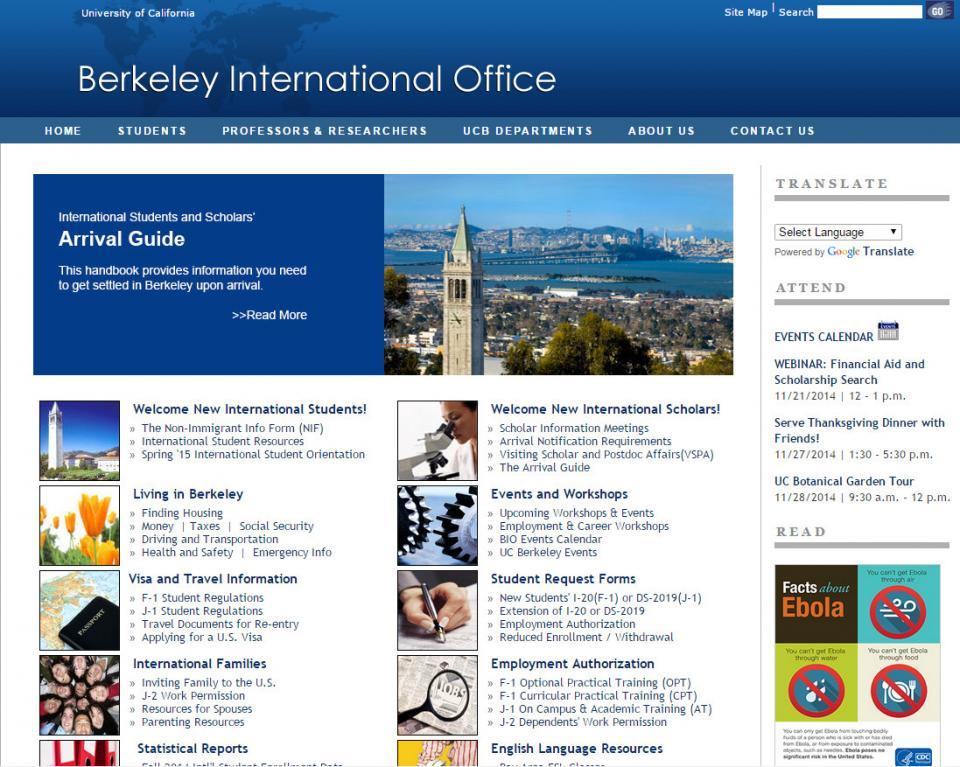Viewport: 960px width, 767px height.
Task: Open Scholar Information Meetings link
Action: pyautogui.click(x=574, y=428)
